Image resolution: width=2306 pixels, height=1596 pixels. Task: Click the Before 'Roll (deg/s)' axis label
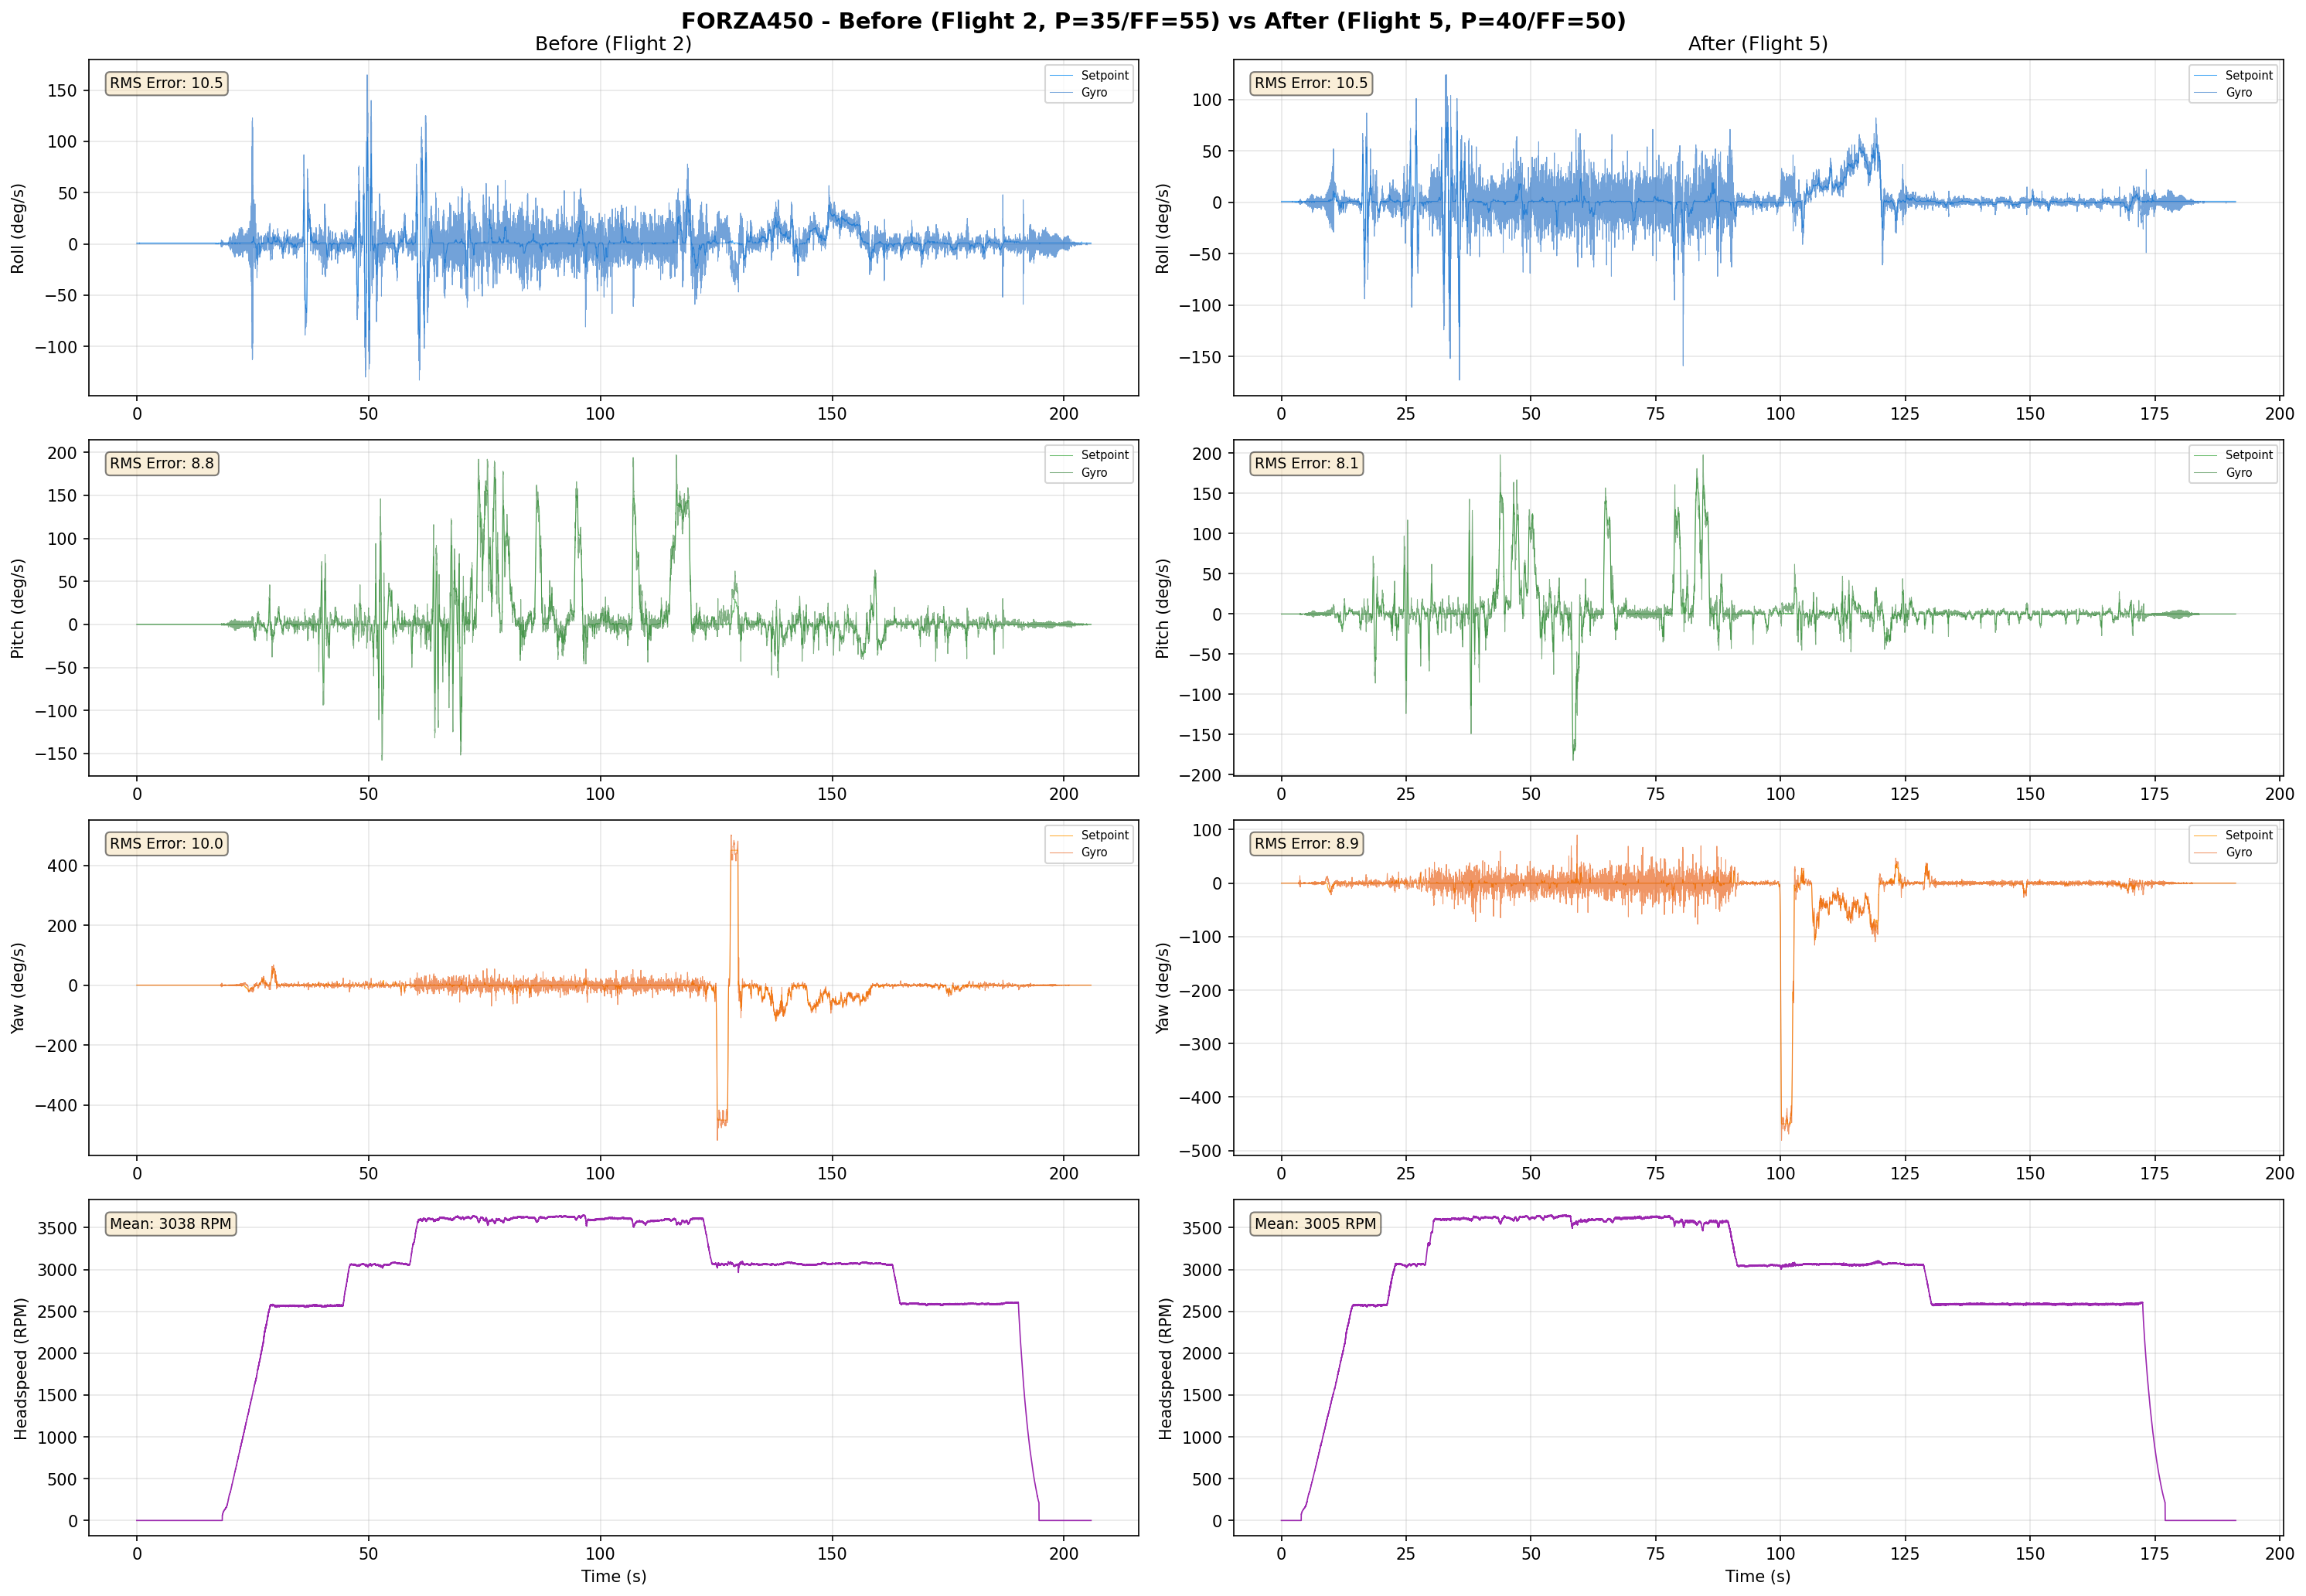click(x=17, y=228)
